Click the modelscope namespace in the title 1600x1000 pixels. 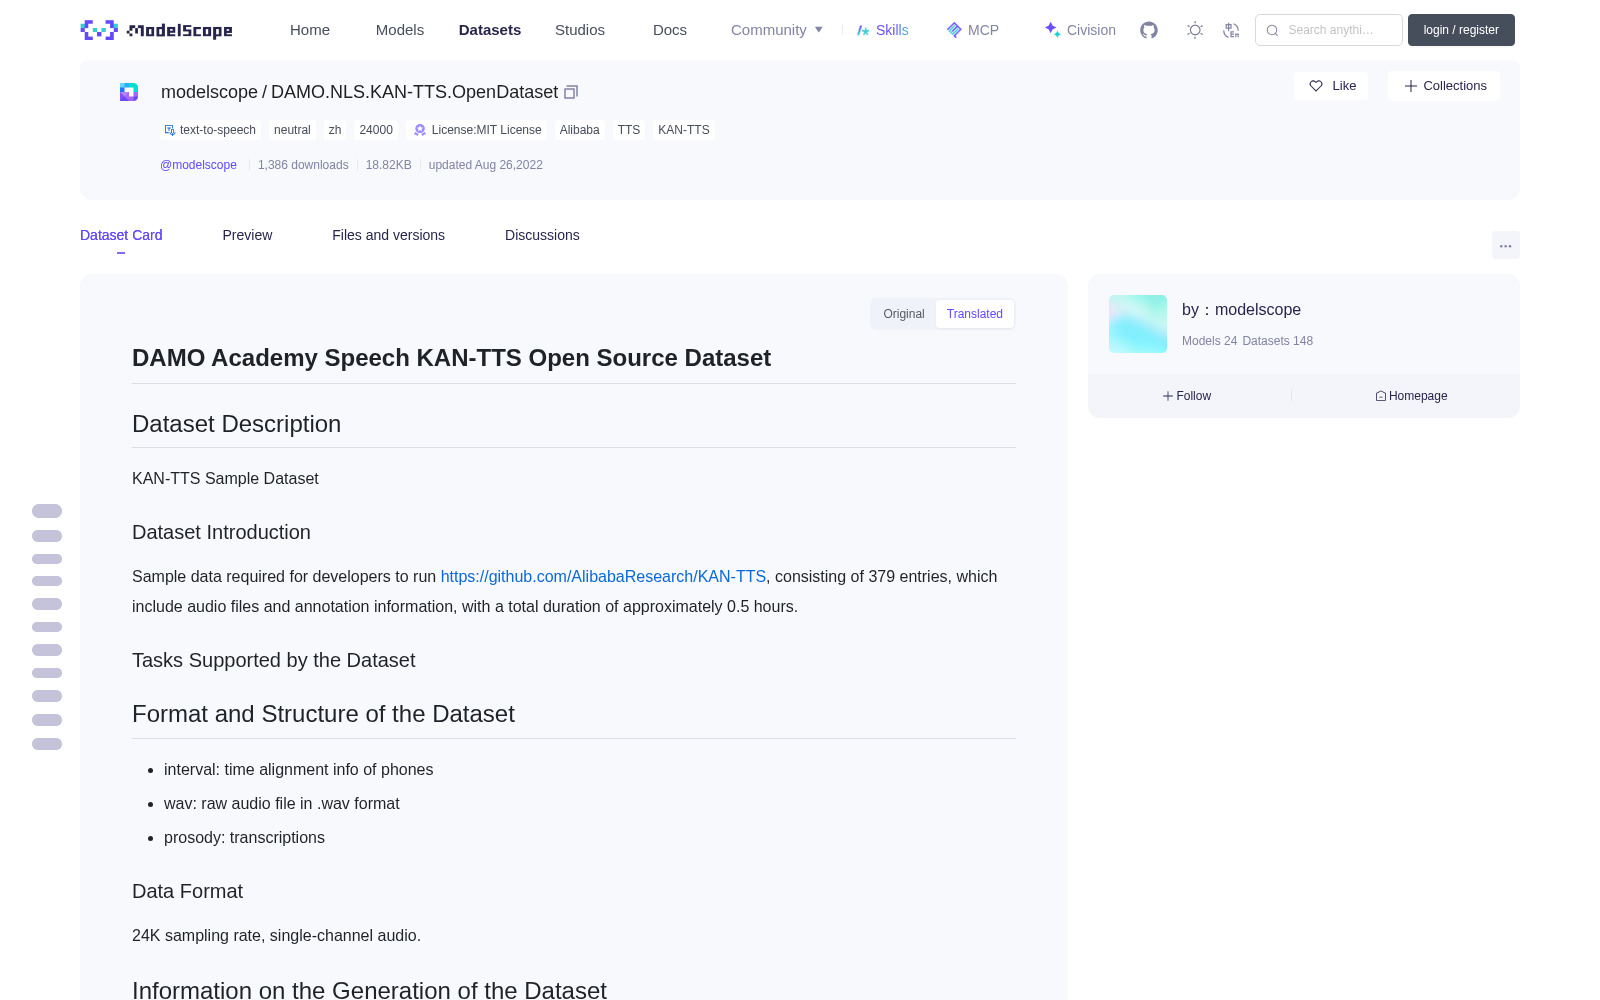[x=209, y=92]
